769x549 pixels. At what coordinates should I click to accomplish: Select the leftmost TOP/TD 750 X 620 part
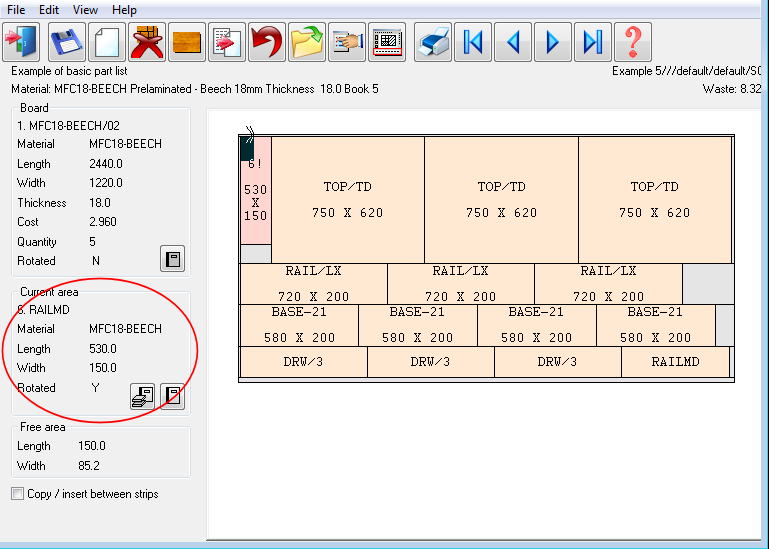tap(348, 200)
